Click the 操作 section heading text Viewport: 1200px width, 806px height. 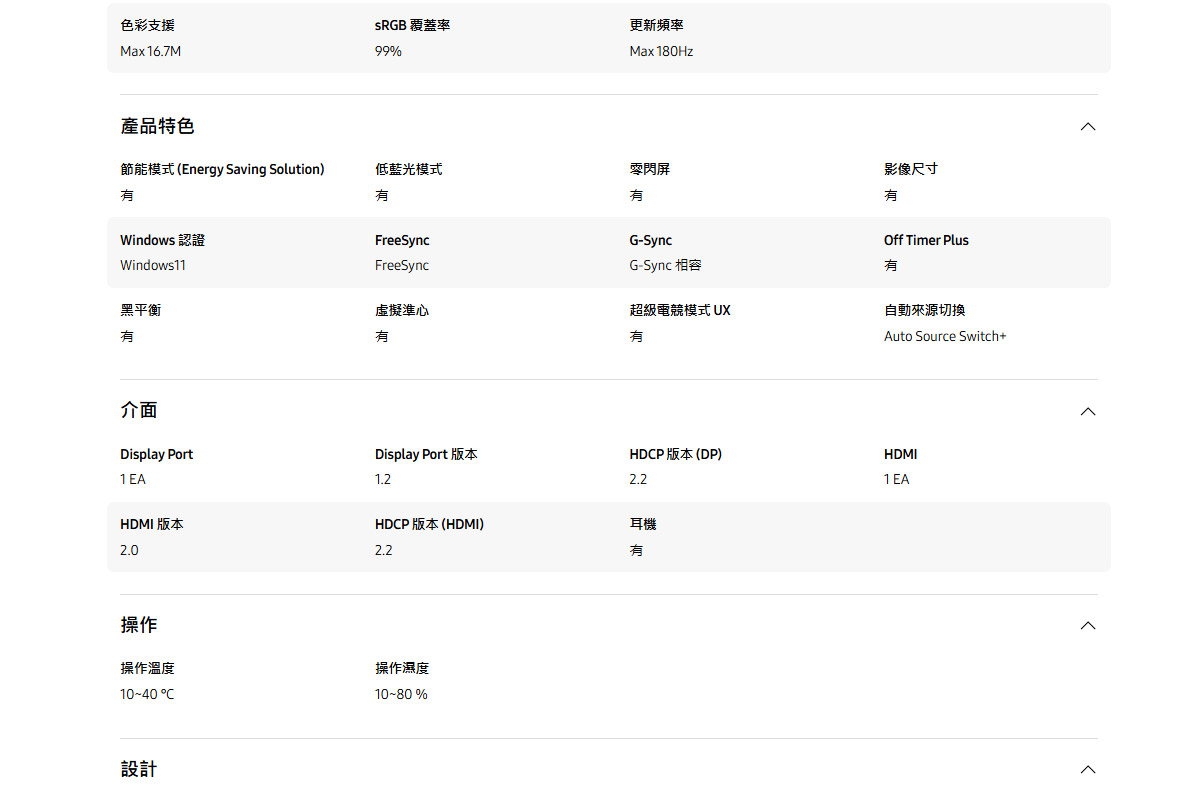coord(139,625)
